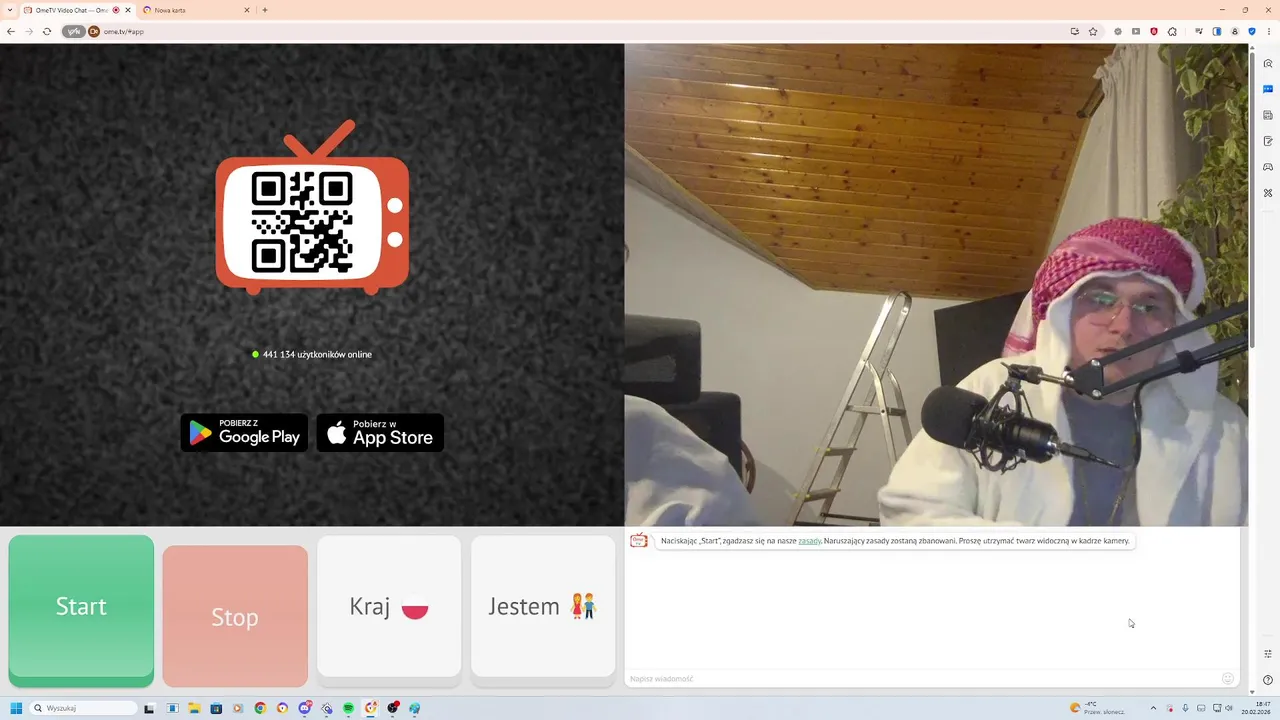
Task: Click the red shield extension icon
Action: (x=1154, y=31)
